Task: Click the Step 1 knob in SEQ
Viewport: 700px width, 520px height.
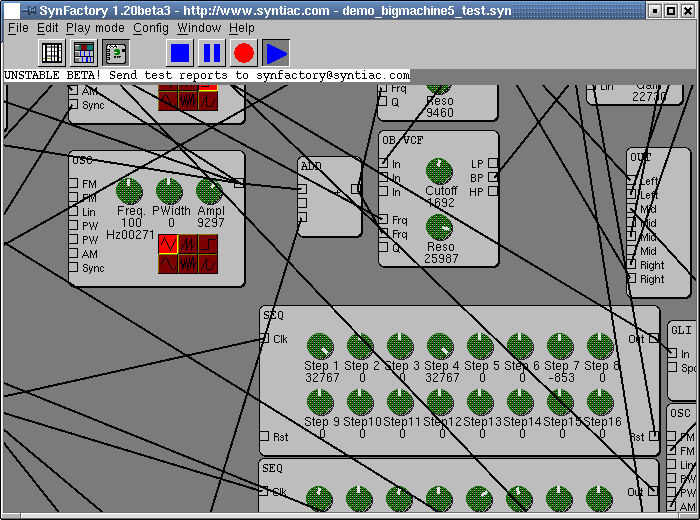Action: click(x=320, y=346)
